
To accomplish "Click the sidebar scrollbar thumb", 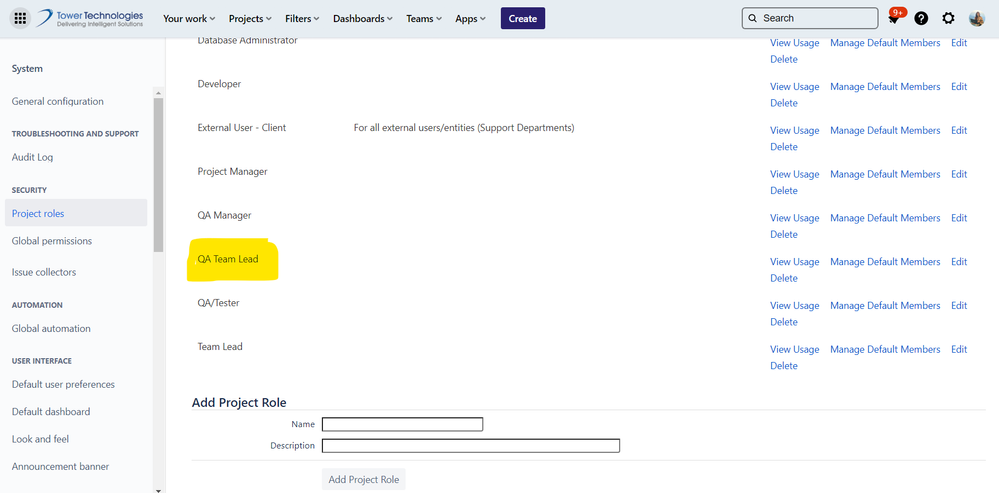I will (x=159, y=175).
